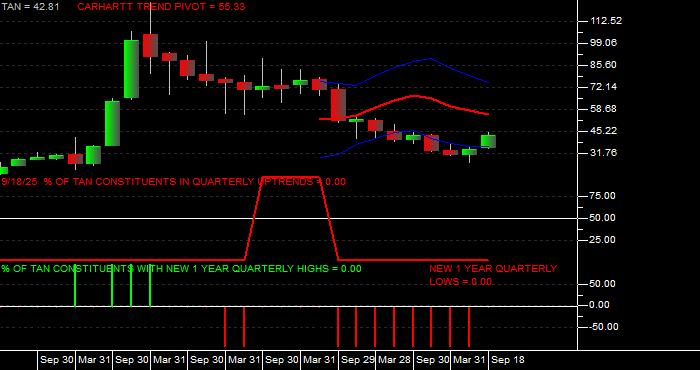Select the 0.00 axis label on the right scale
Image resolution: width=700 pixels, height=370 pixels.
pyautogui.click(x=600, y=305)
